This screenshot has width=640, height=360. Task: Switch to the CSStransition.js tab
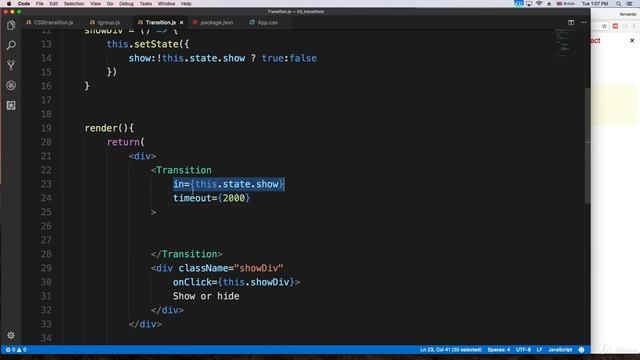[49, 22]
